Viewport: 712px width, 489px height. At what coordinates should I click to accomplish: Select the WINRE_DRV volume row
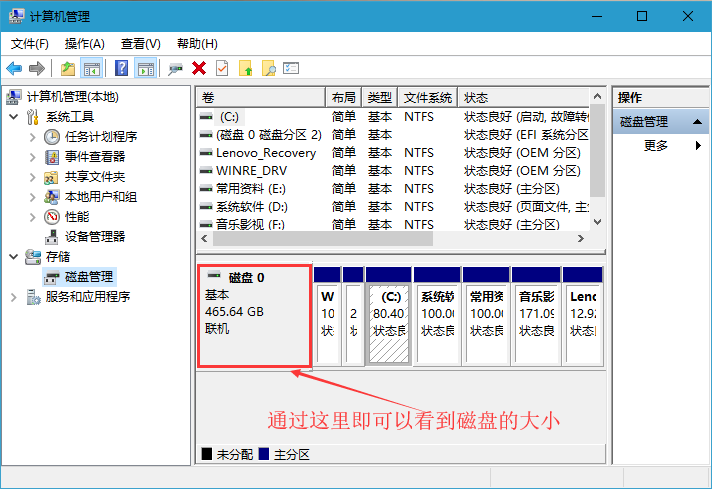393,171
